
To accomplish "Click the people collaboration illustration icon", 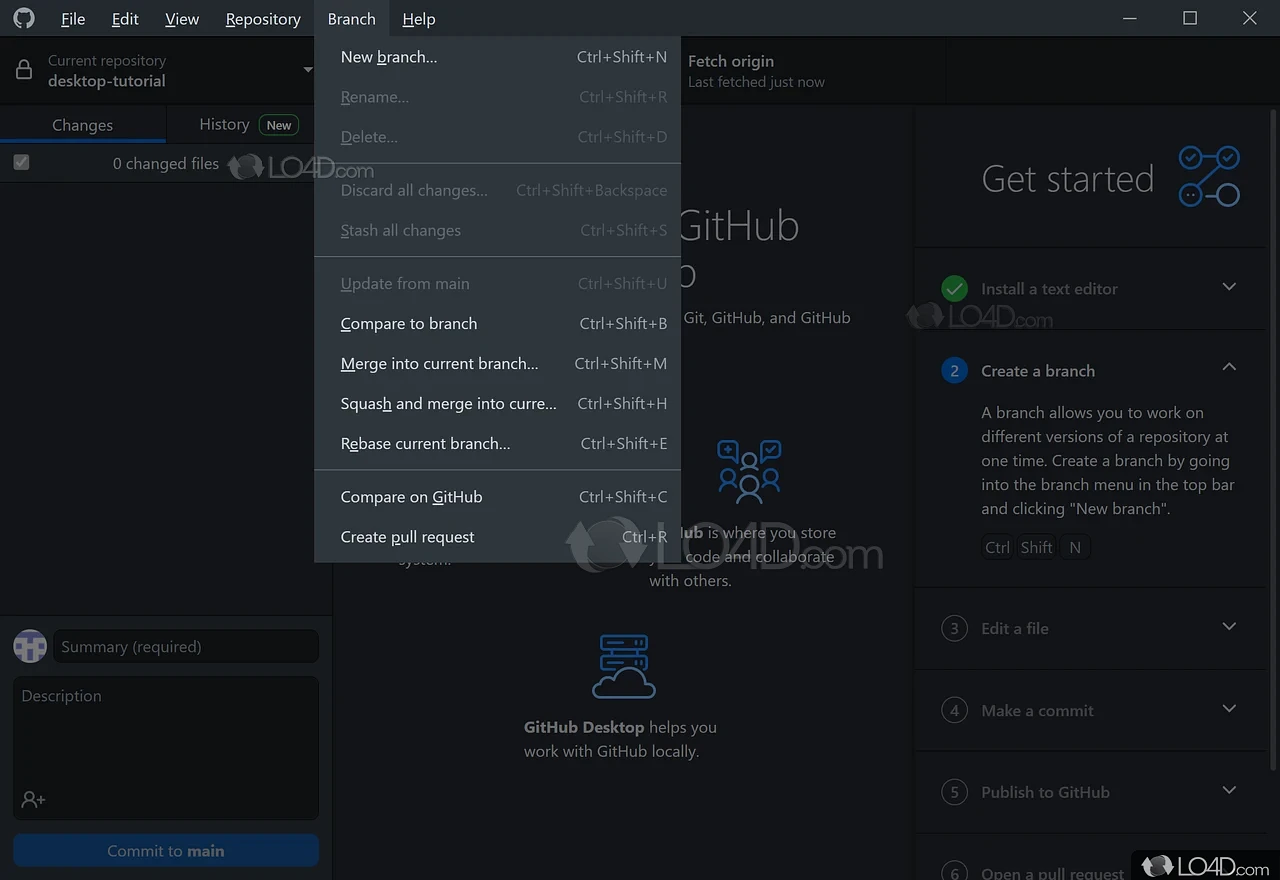I will [x=749, y=471].
